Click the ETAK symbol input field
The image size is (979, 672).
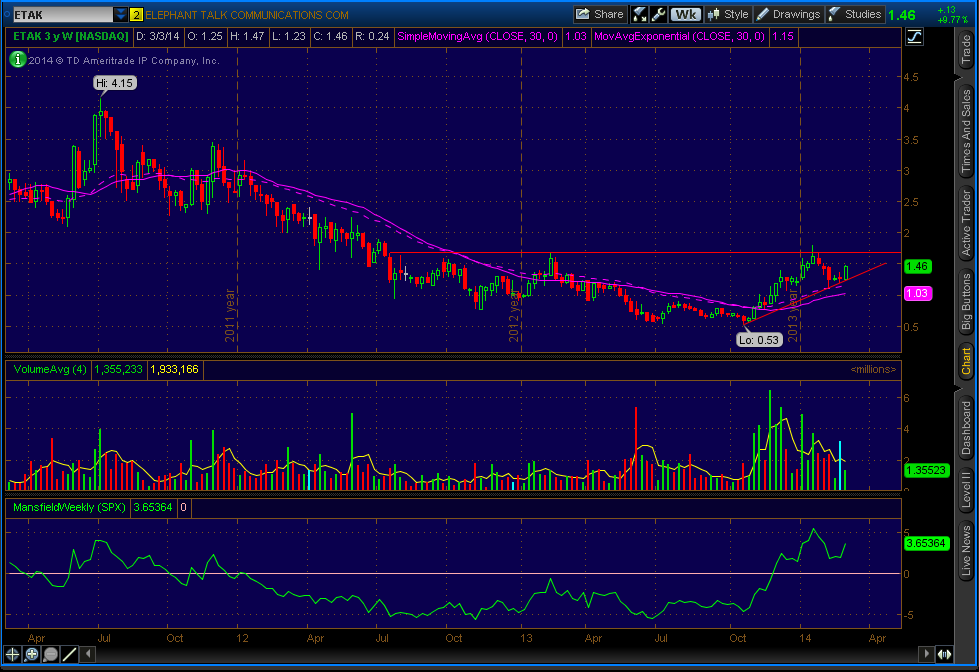(62, 14)
